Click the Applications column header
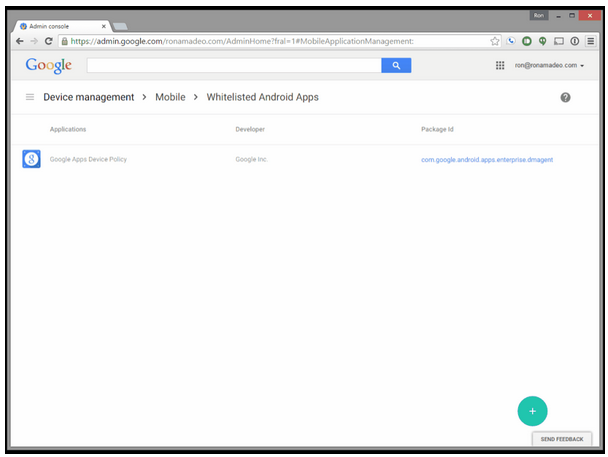Screen dimensions: 608x457 pos(68,129)
